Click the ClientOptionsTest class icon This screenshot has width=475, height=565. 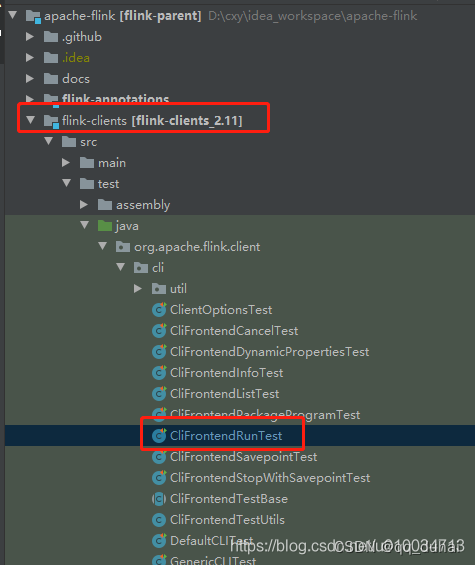coord(159,310)
